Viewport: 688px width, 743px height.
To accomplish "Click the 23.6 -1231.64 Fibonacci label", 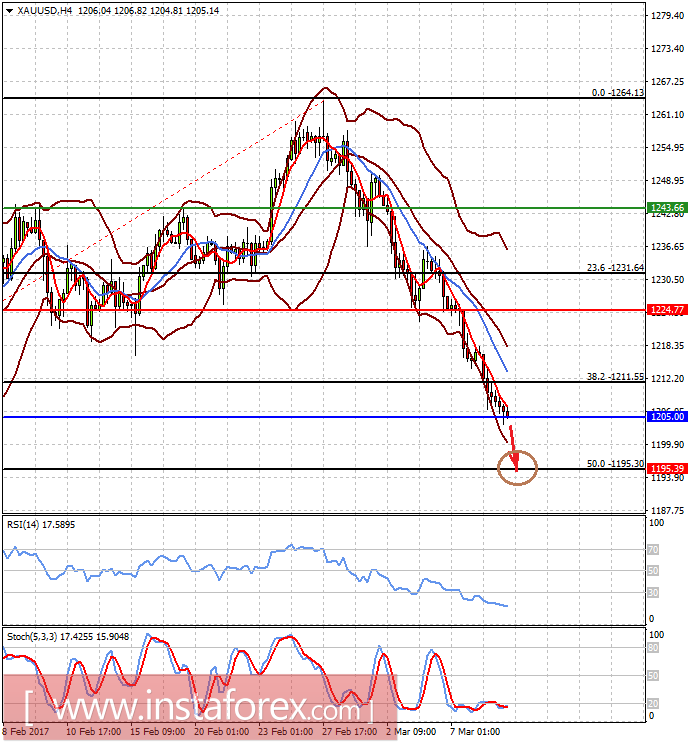I will click(614, 267).
